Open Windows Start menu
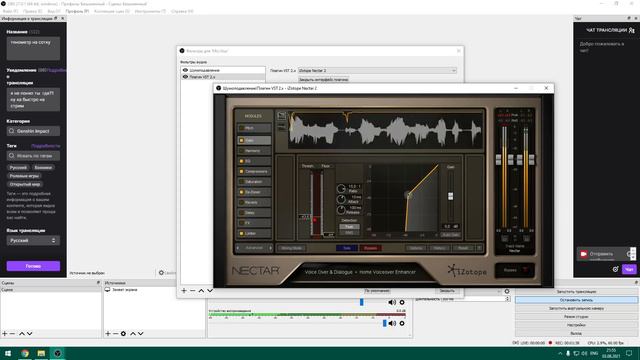The image size is (640, 360). (x=8, y=353)
